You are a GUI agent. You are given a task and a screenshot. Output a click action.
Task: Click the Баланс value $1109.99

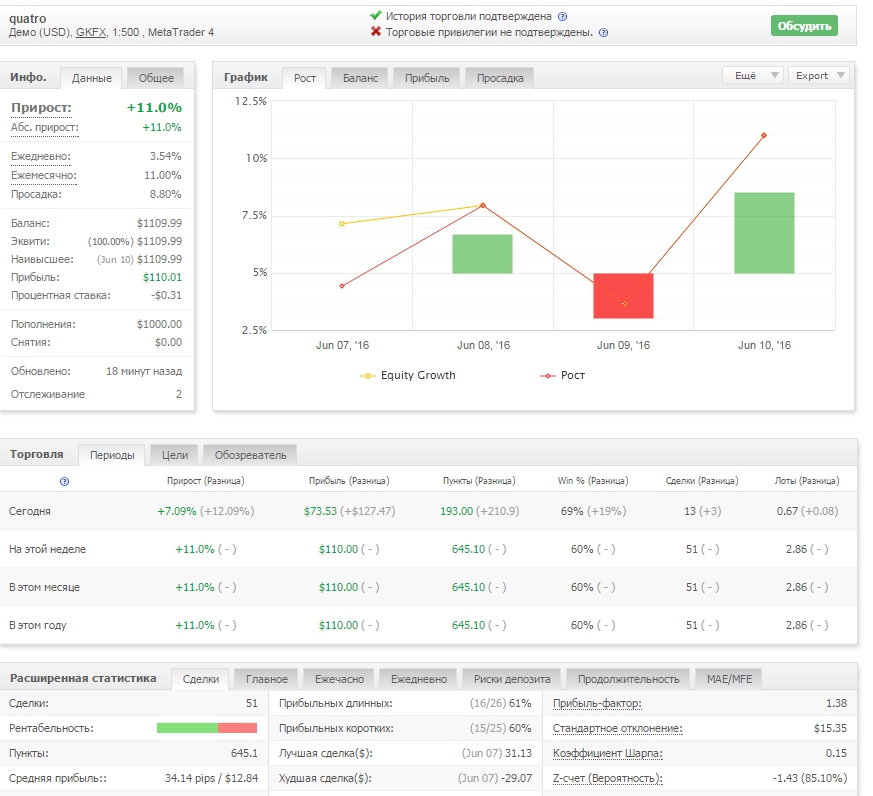click(159, 223)
